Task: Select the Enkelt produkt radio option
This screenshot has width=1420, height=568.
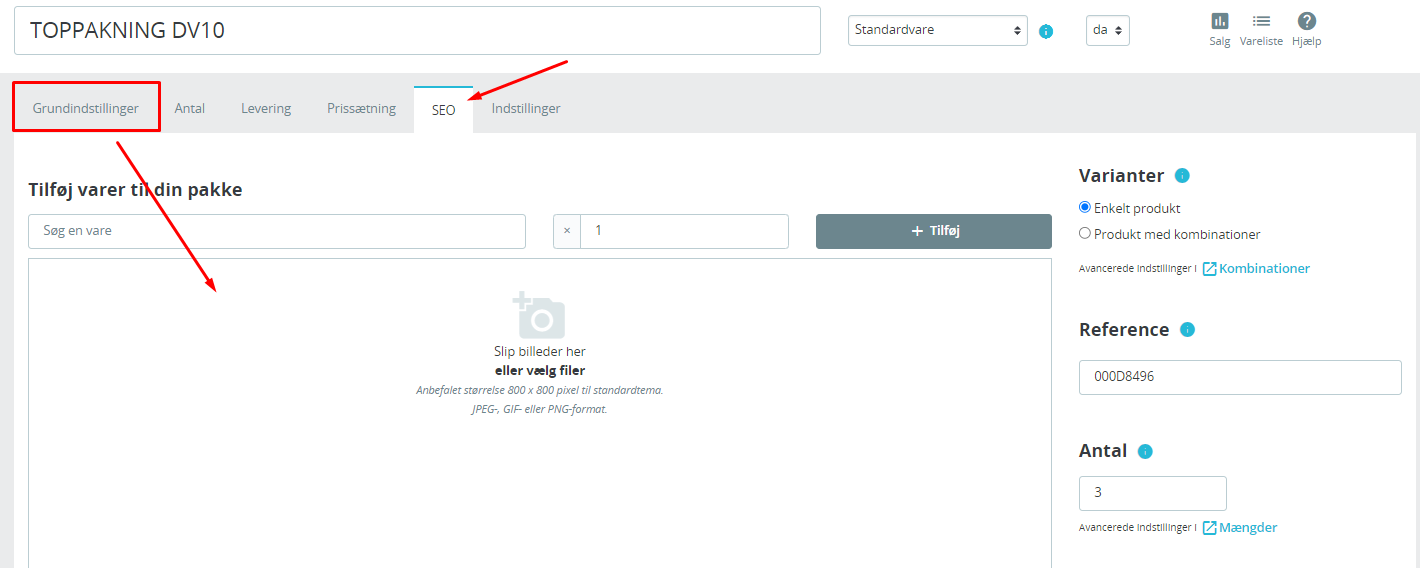Action: point(1085,208)
